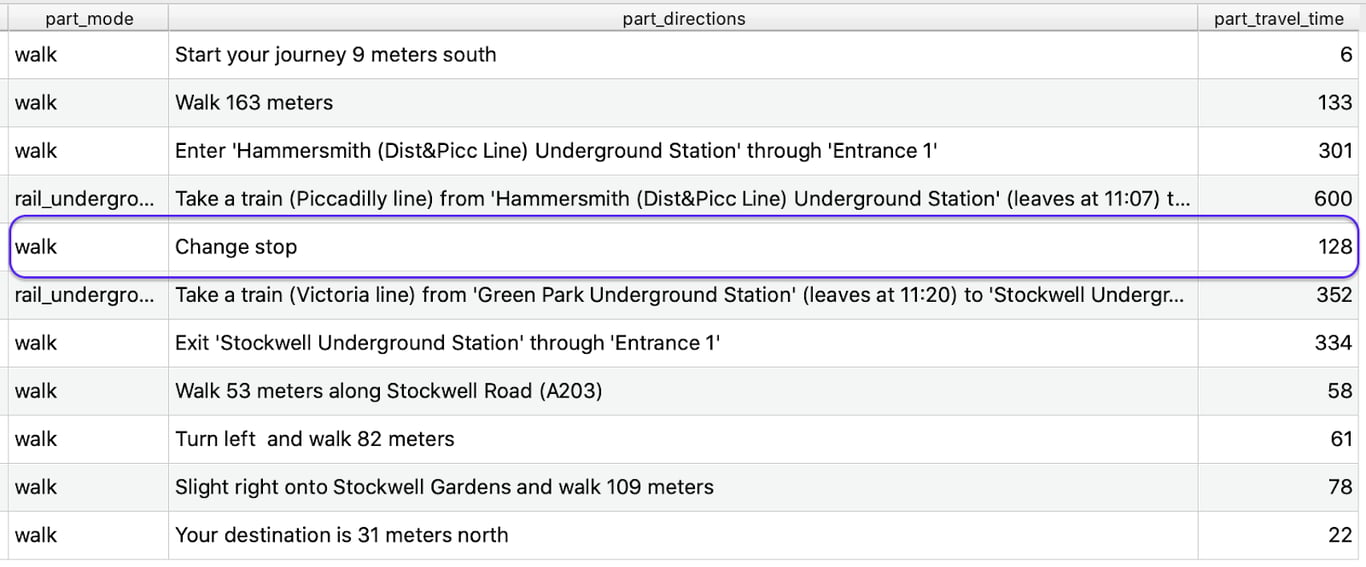Select the 'Turn left and walk 82 meters' cell
This screenshot has width=1366, height=567.
click(314, 439)
